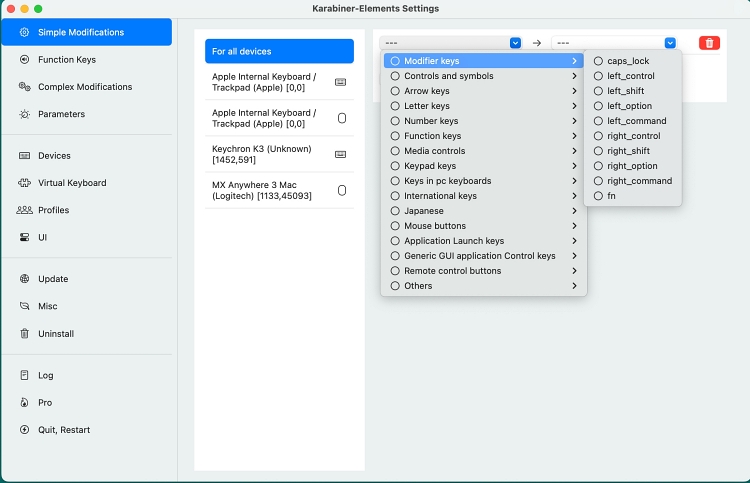Open the destination key dropdown arrow
Viewport: 750px width, 483px height.
coord(670,43)
